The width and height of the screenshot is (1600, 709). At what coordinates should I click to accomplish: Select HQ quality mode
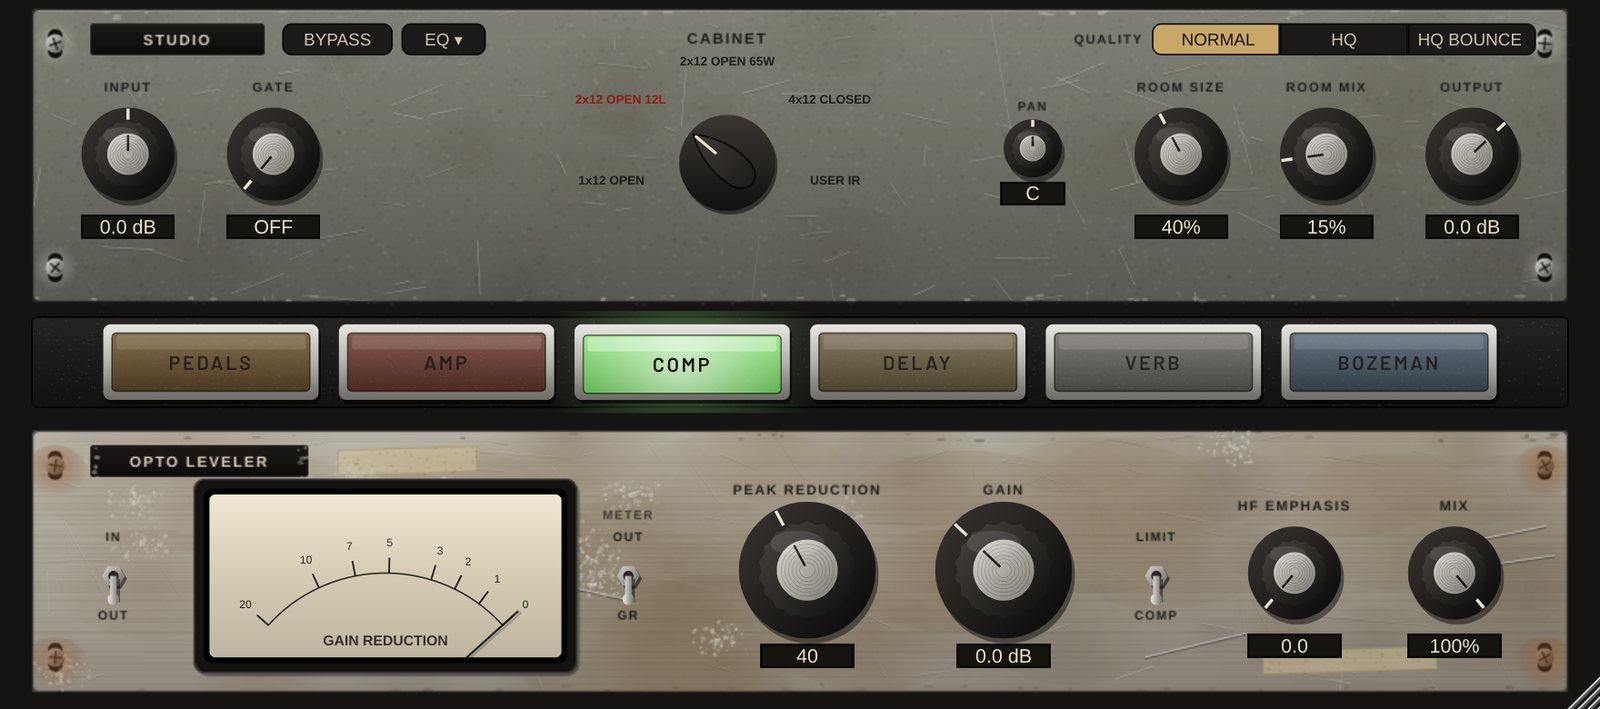(x=1343, y=39)
